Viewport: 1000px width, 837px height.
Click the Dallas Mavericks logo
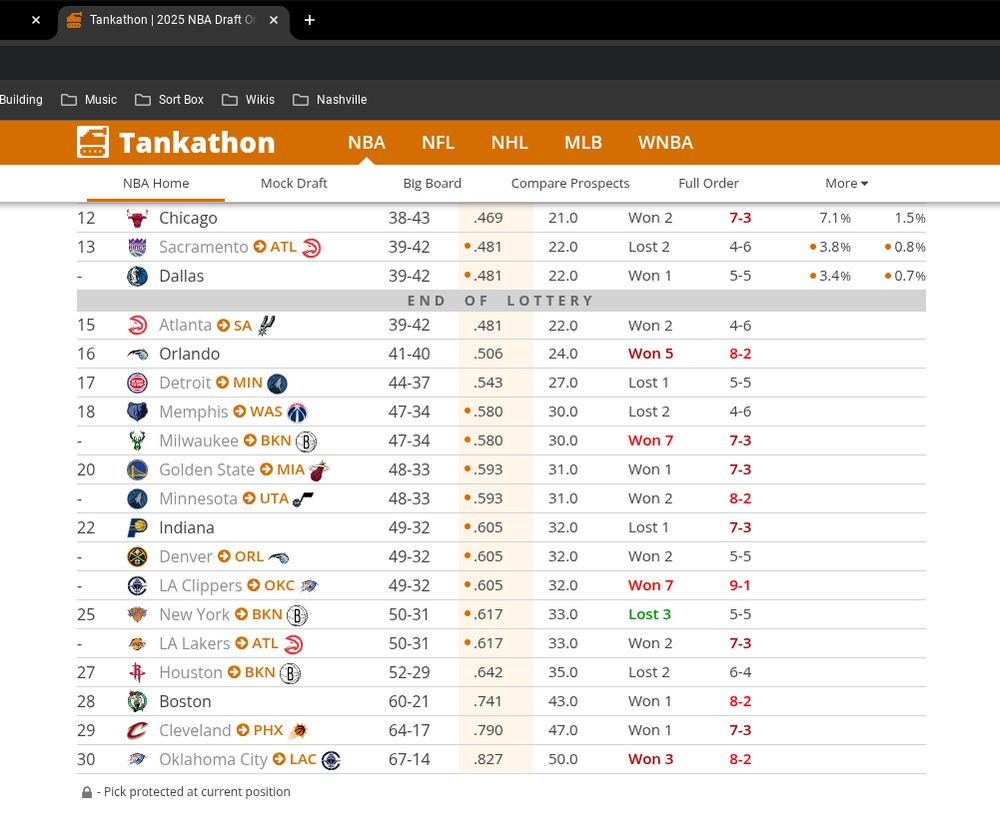(x=137, y=276)
